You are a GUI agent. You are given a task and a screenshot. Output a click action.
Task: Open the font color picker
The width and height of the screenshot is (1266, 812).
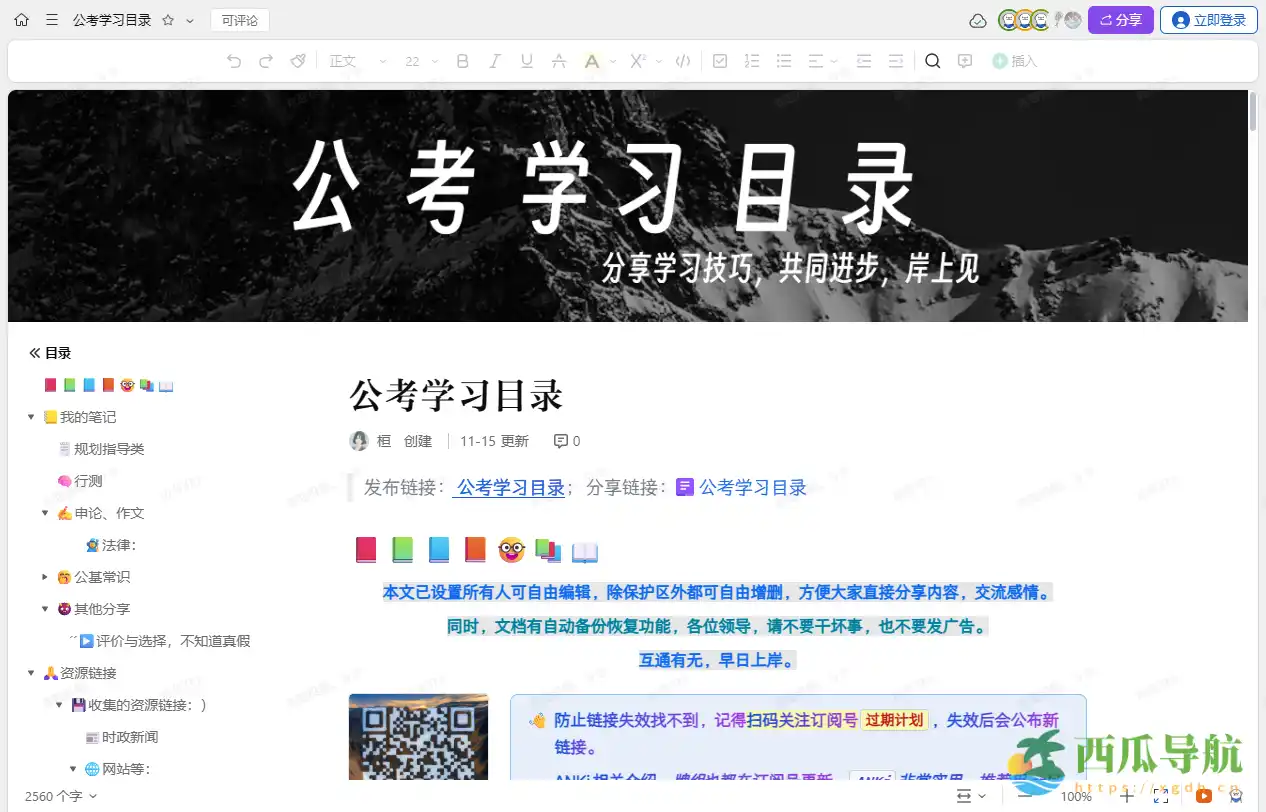coord(593,61)
